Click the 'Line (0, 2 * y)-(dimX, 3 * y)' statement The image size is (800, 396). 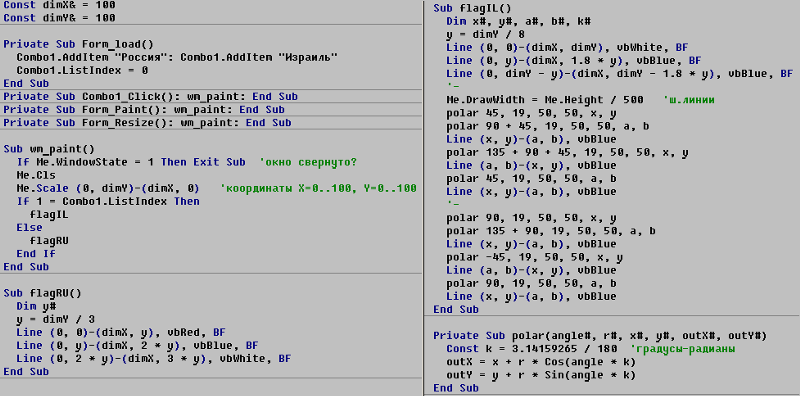tap(154, 358)
